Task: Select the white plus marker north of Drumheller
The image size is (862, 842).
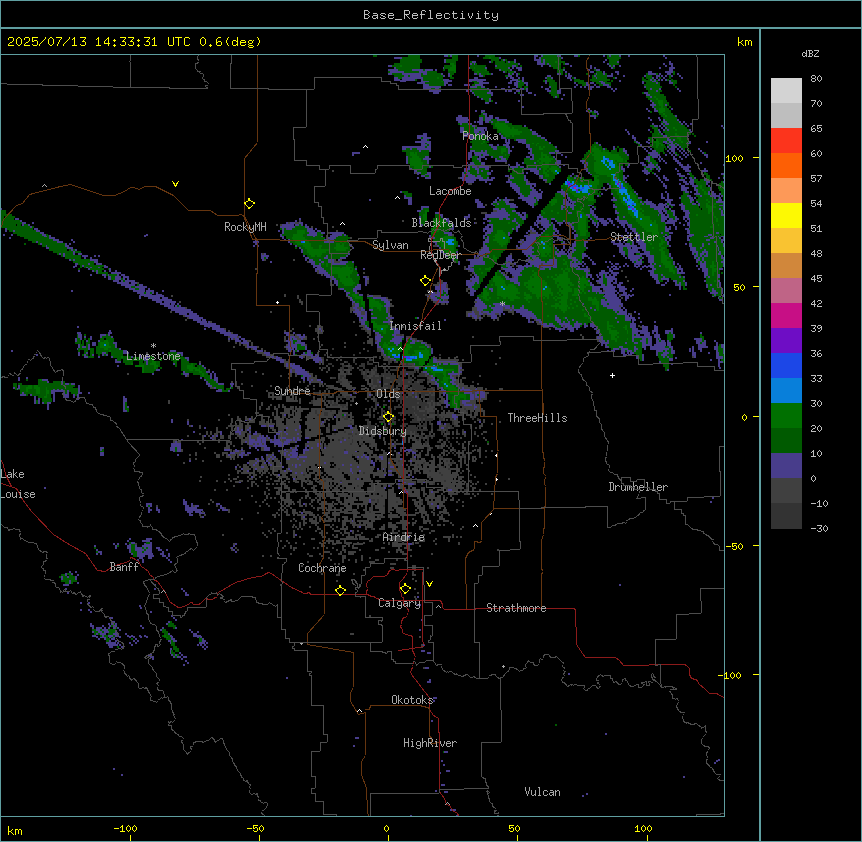Action: click(x=612, y=375)
